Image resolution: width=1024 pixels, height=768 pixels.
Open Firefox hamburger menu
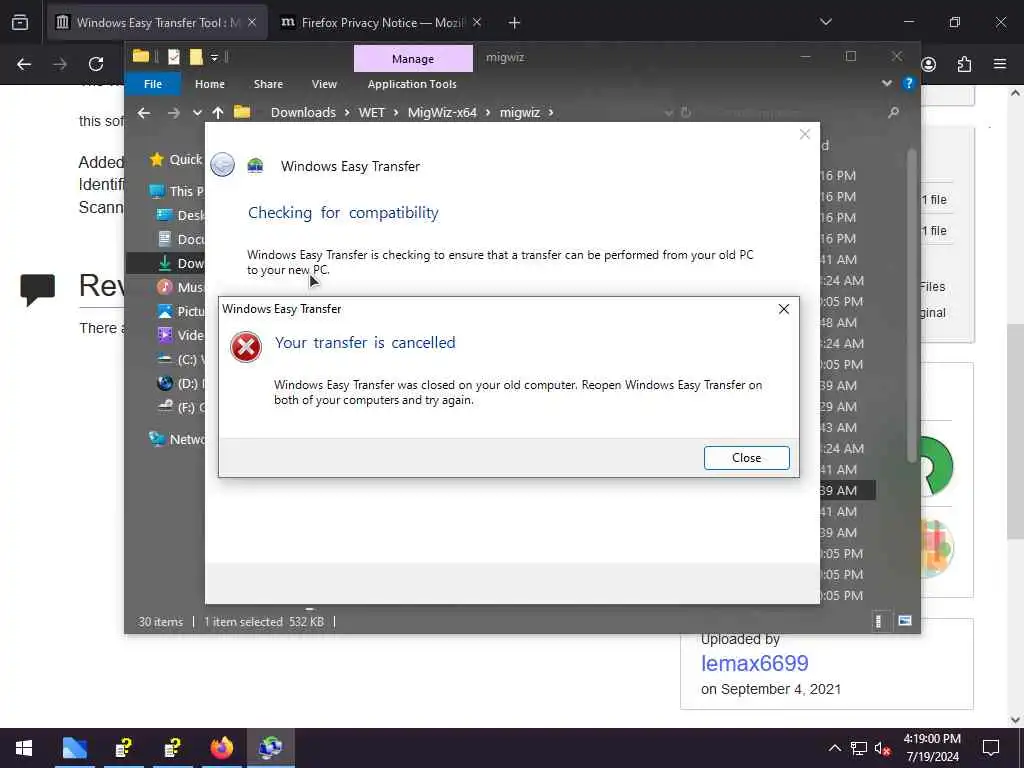pos(999,64)
